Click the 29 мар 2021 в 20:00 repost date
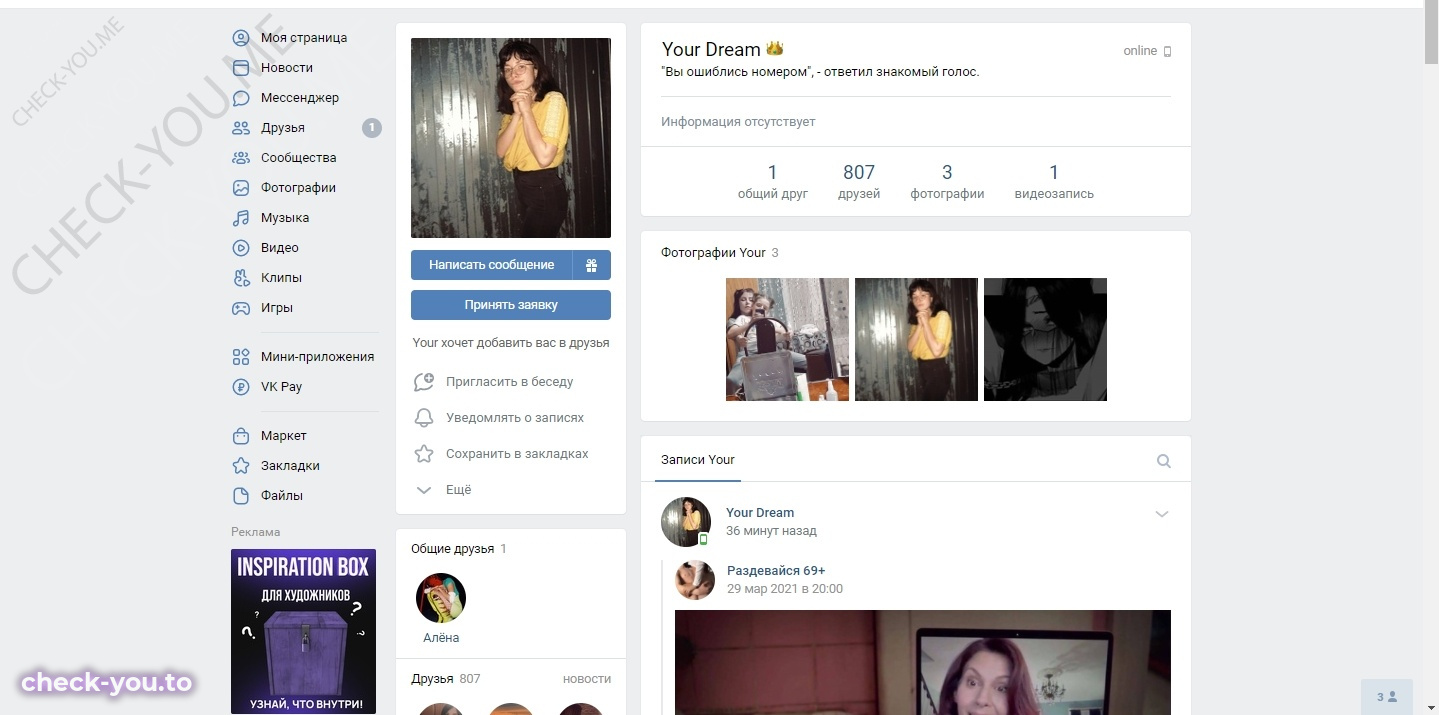Screen dimensions: 1439x715 [x=785, y=589]
